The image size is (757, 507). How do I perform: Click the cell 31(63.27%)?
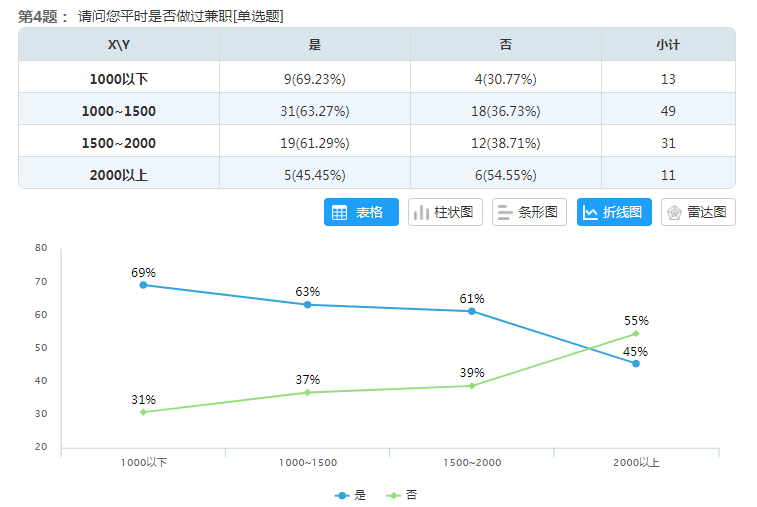[x=315, y=111]
